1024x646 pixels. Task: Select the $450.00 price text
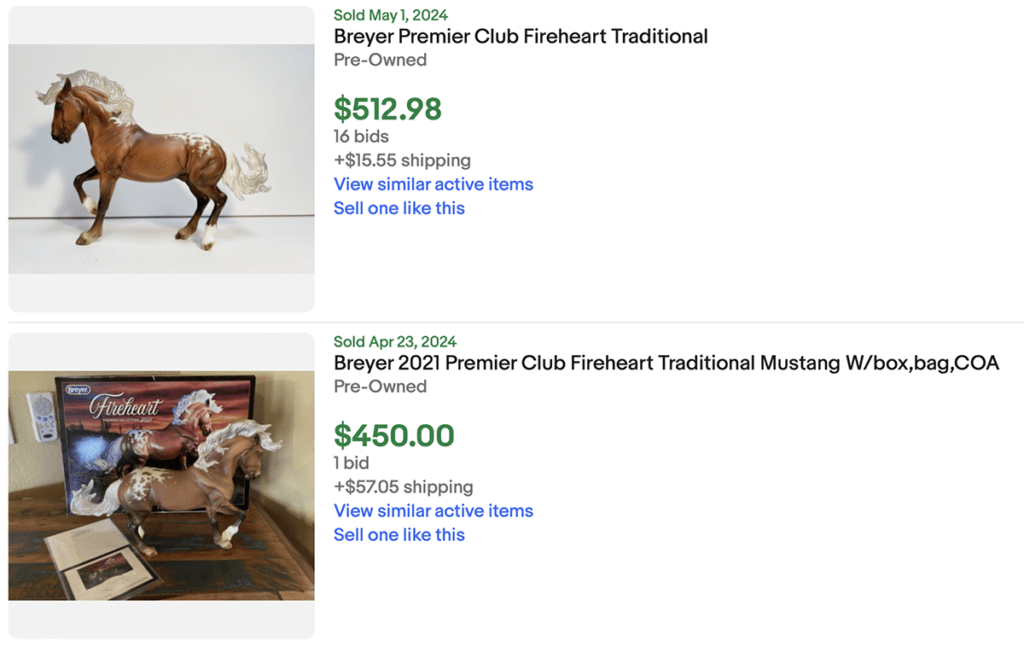(x=395, y=436)
